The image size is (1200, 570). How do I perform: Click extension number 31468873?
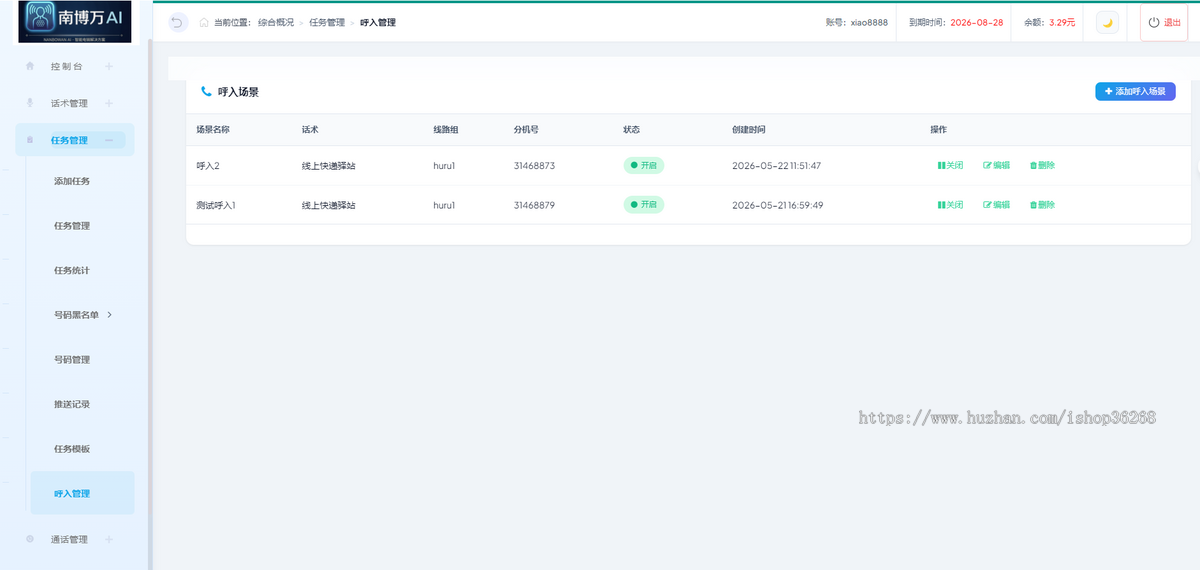534,165
